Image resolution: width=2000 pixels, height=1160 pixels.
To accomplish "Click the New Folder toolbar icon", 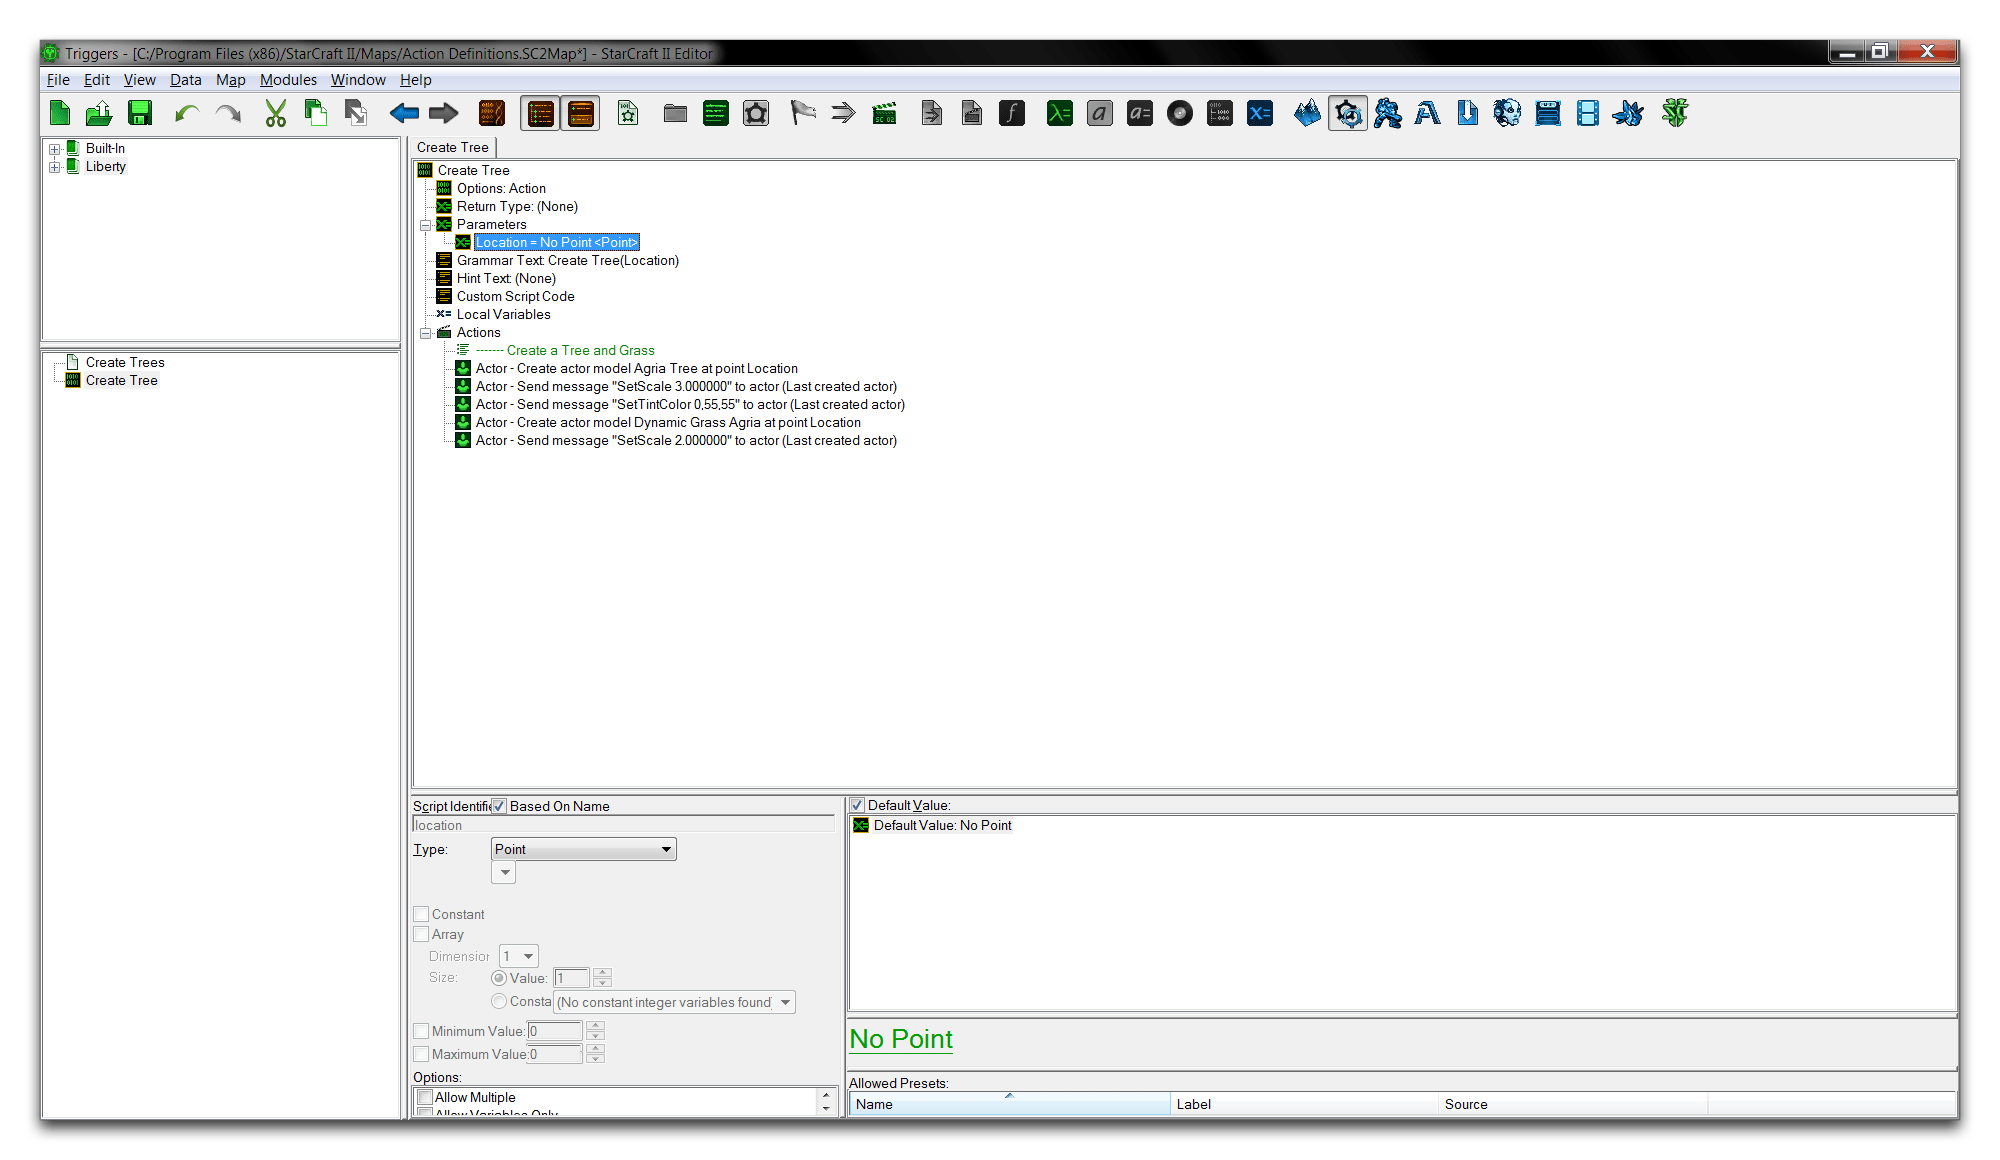I will tap(675, 114).
